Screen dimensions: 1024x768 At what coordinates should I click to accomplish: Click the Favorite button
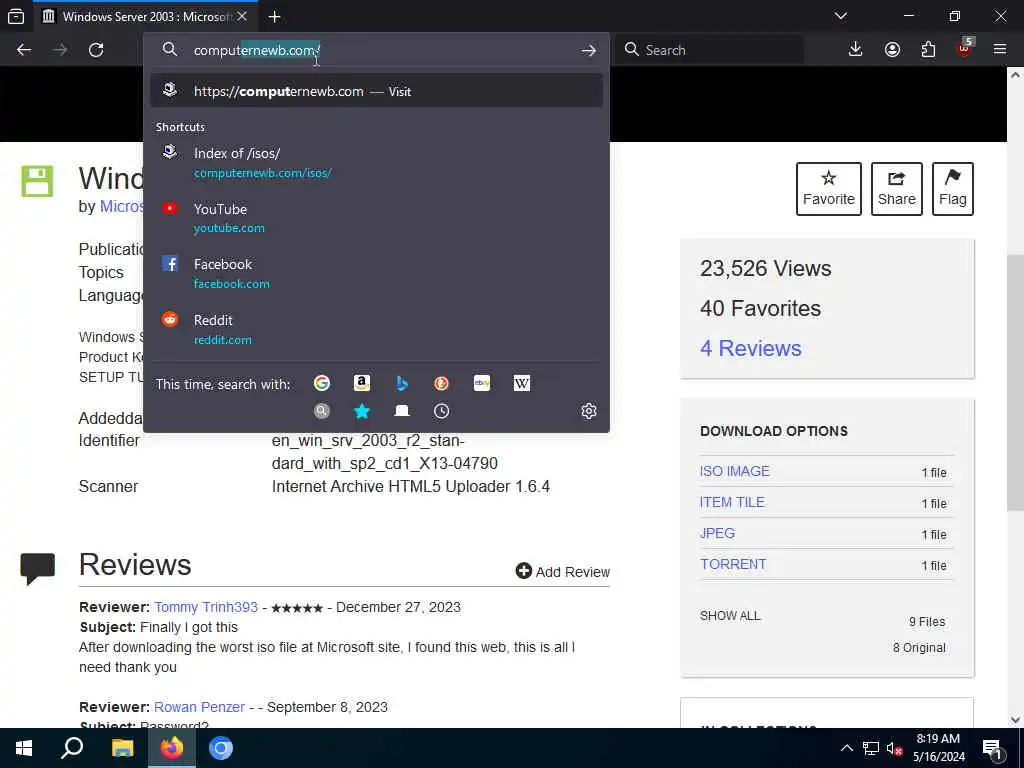tap(829, 189)
